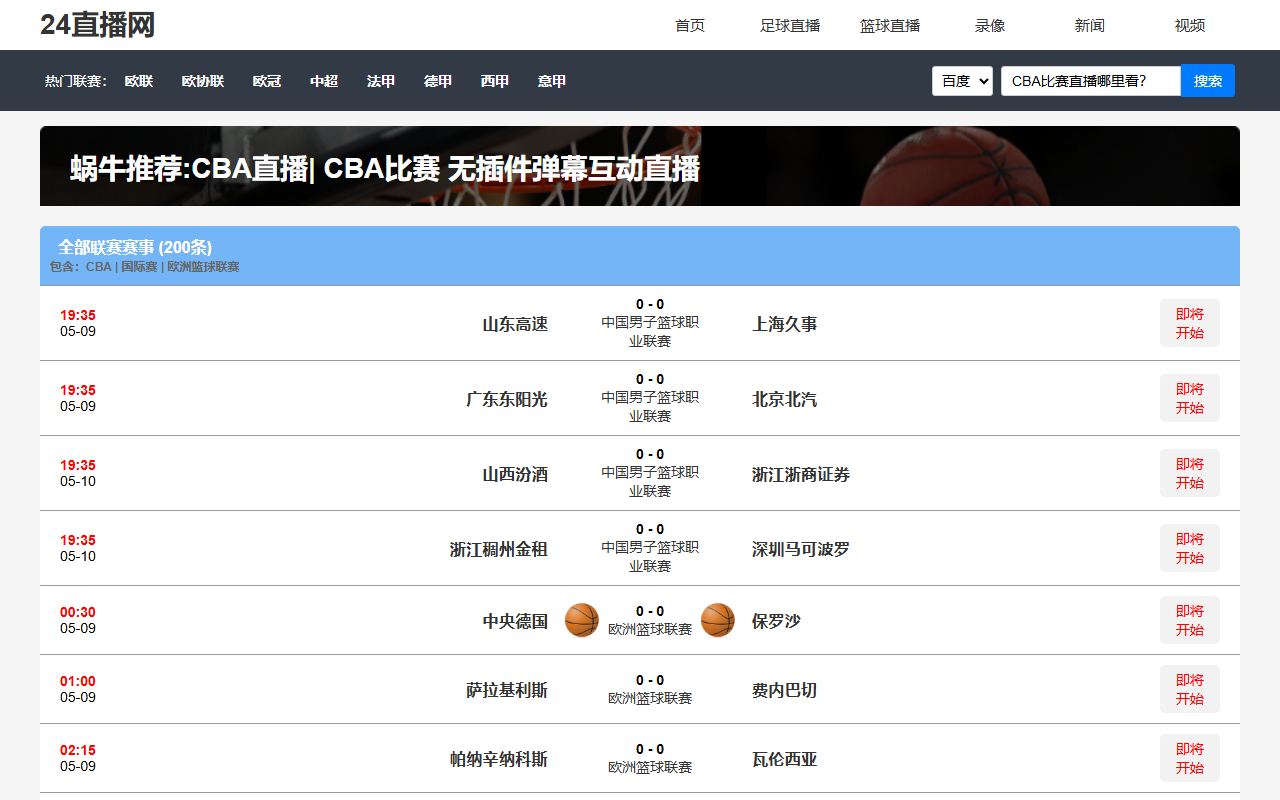
Task: Click team name 山西汾酒
Action: click(x=515, y=474)
